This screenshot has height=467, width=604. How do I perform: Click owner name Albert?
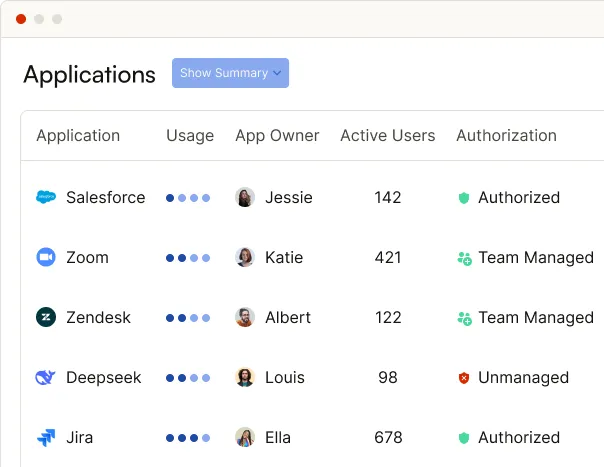(288, 317)
